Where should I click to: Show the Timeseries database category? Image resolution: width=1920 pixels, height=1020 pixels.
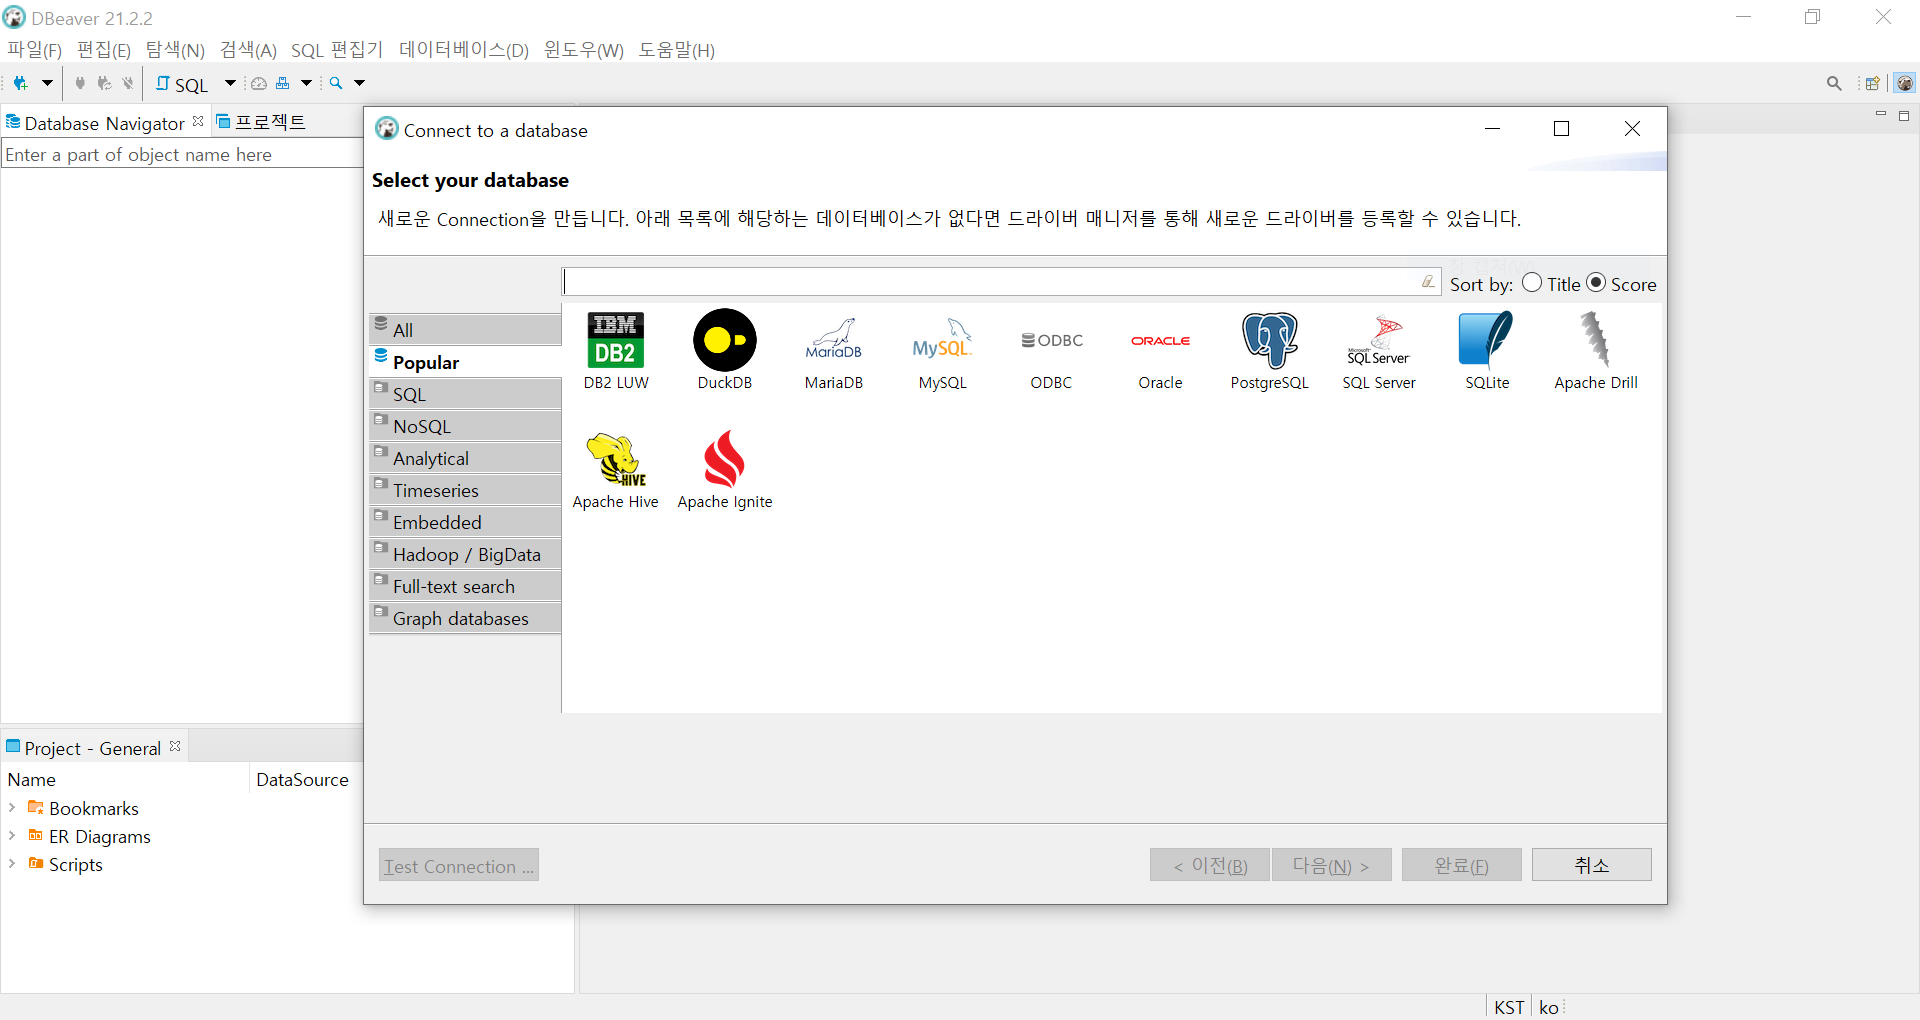[465, 489]
